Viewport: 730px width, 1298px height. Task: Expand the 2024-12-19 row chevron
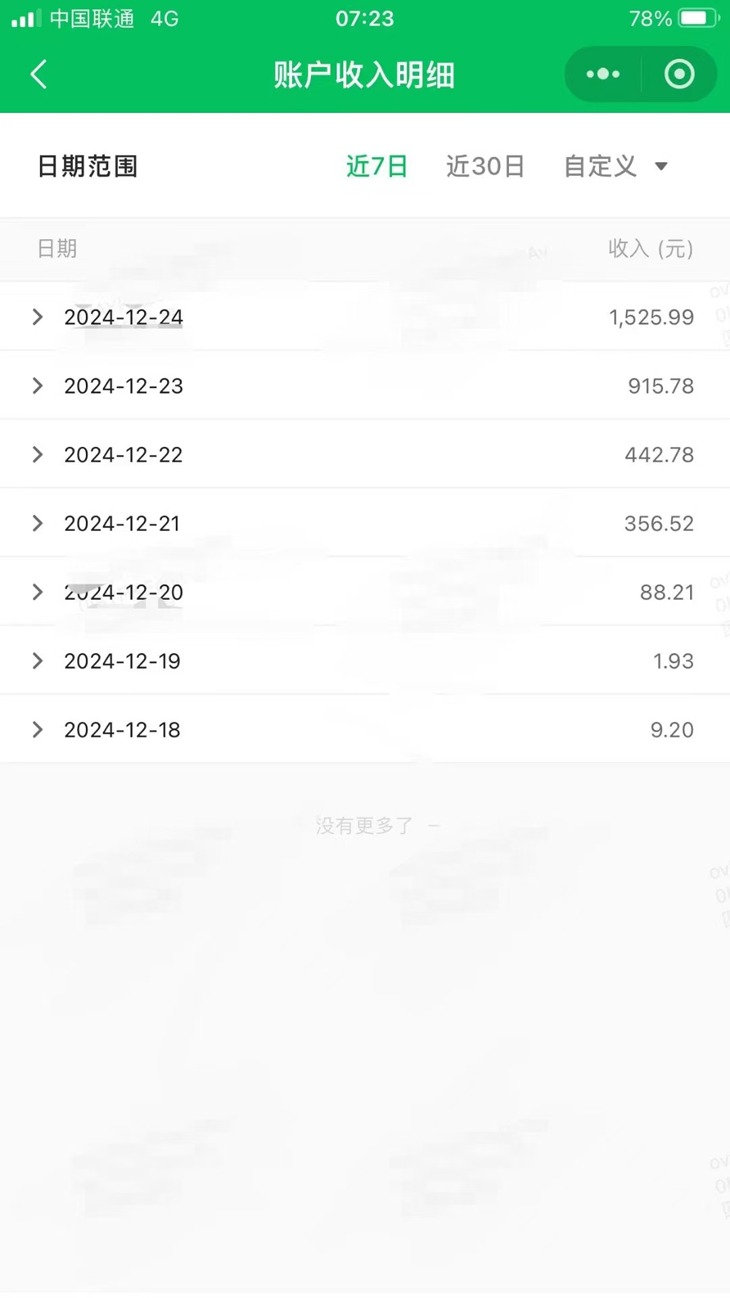(38, 661)
